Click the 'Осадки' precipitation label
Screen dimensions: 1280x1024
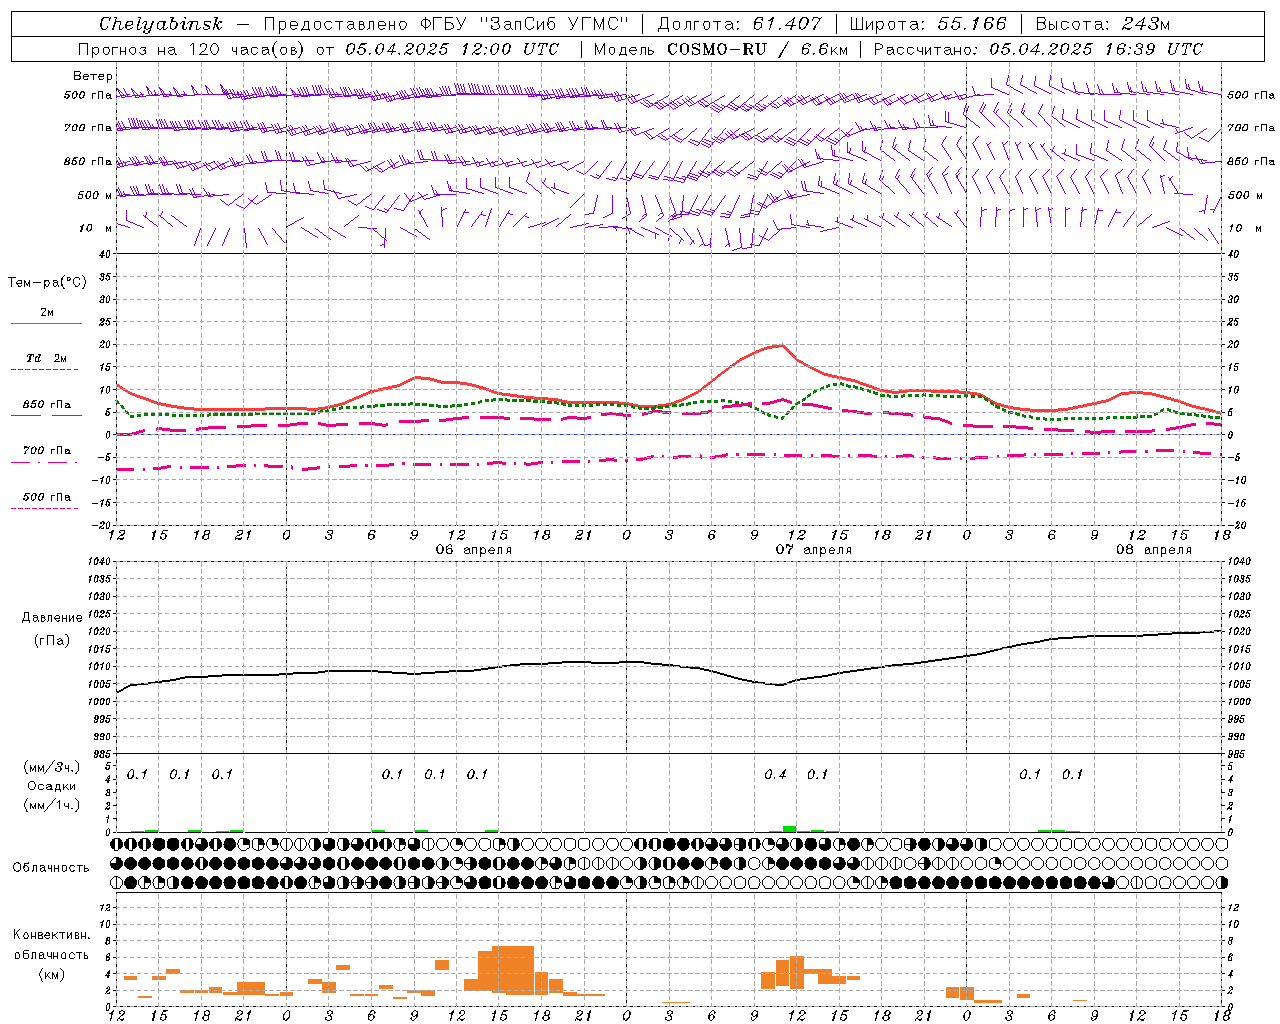coord(52,786)
